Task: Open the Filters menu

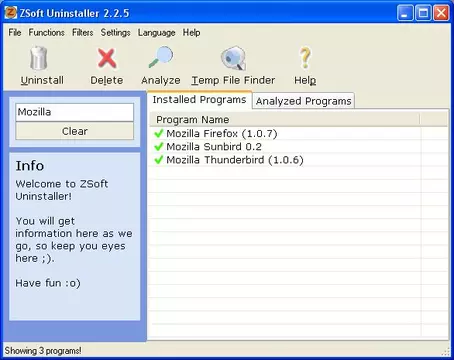Action: pos(83,32)
